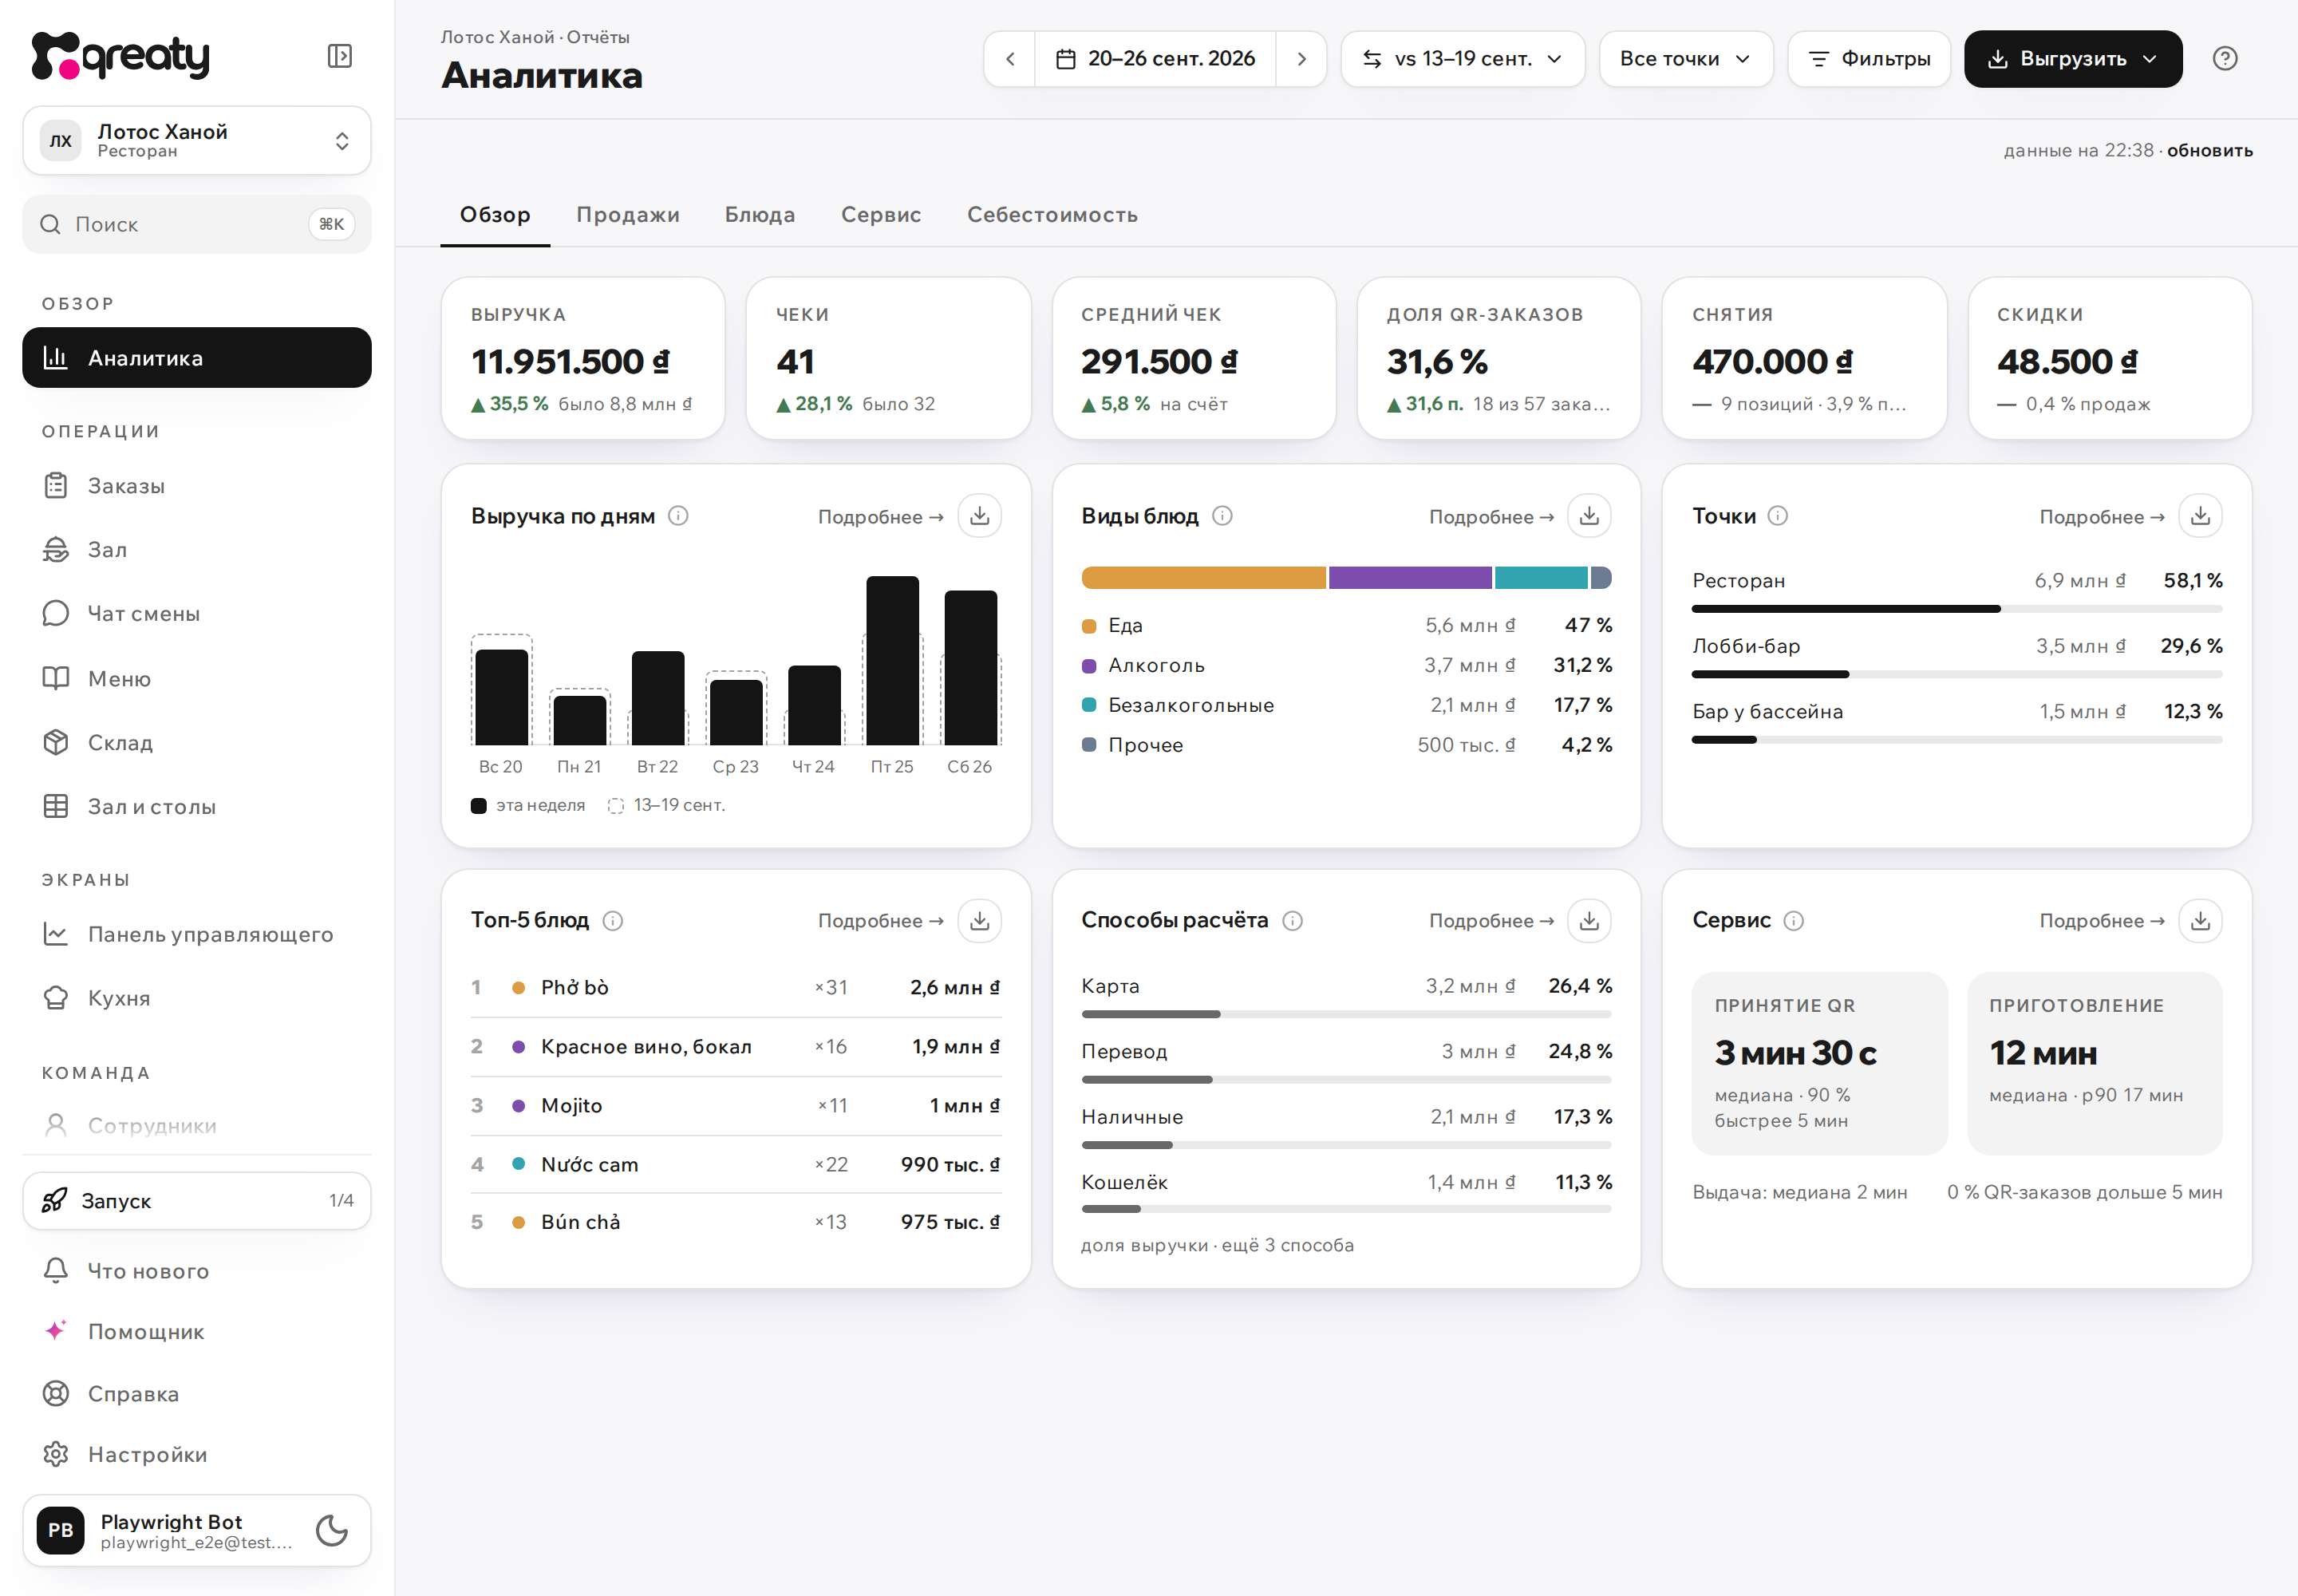This screenshot has width=2298, height=1596.
Task: Open the Выгрузить export dropdown
Action: pyautogui.click(x=2073, y=59)
